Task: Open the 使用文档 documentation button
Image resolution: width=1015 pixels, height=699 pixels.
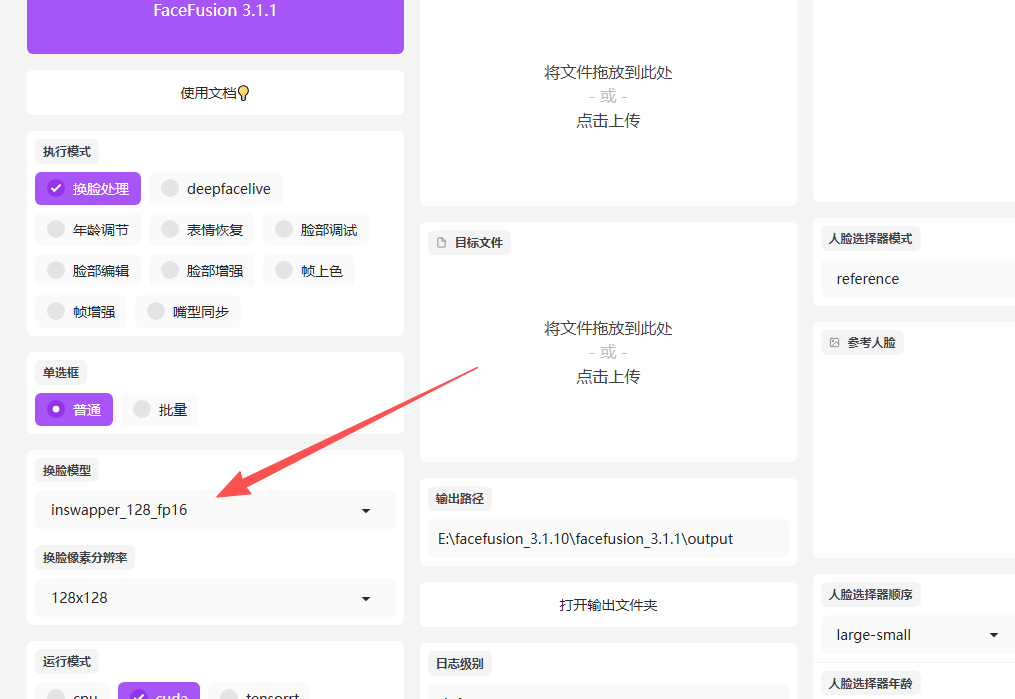Action: pyautogui.click(x=215, y=93)
